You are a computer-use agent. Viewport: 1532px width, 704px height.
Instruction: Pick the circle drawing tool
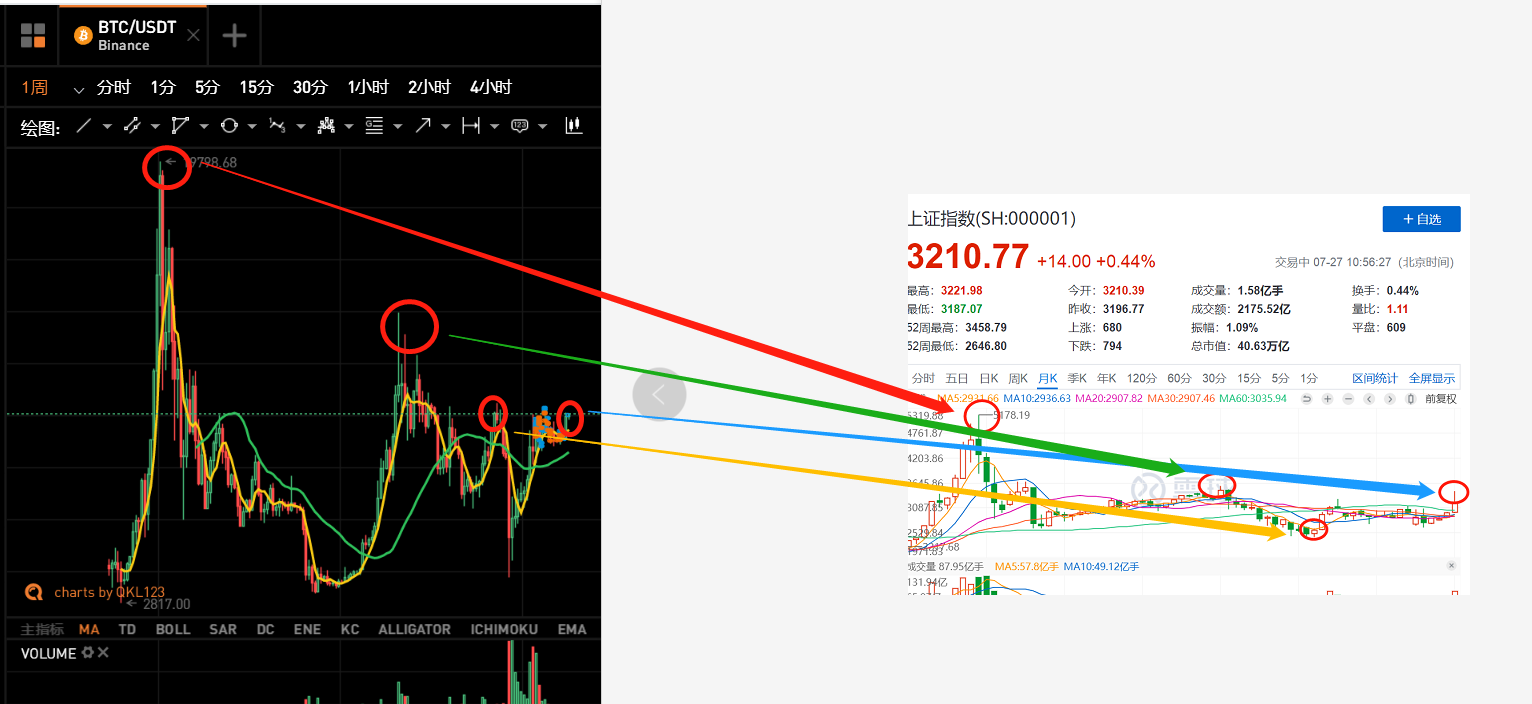229,126
